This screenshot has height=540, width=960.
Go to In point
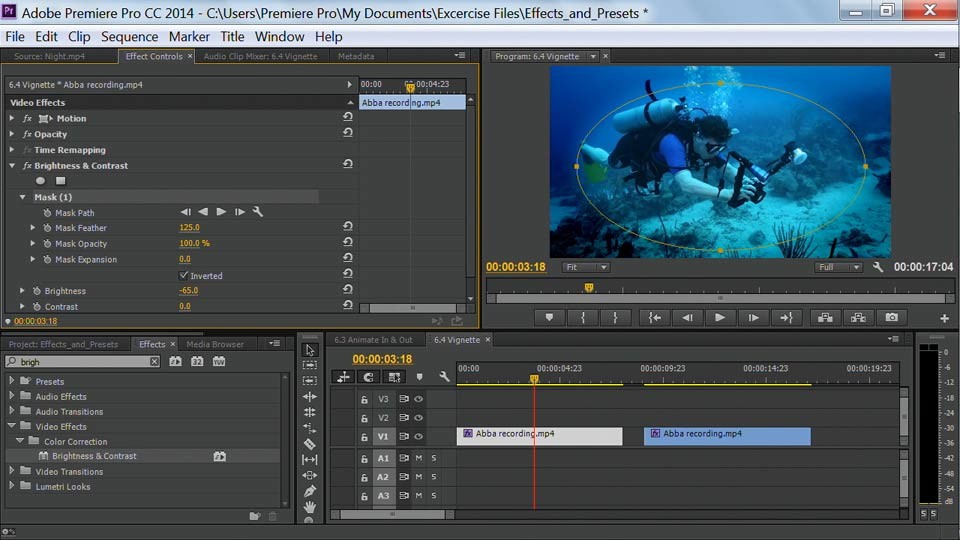(x=654, y=317)
